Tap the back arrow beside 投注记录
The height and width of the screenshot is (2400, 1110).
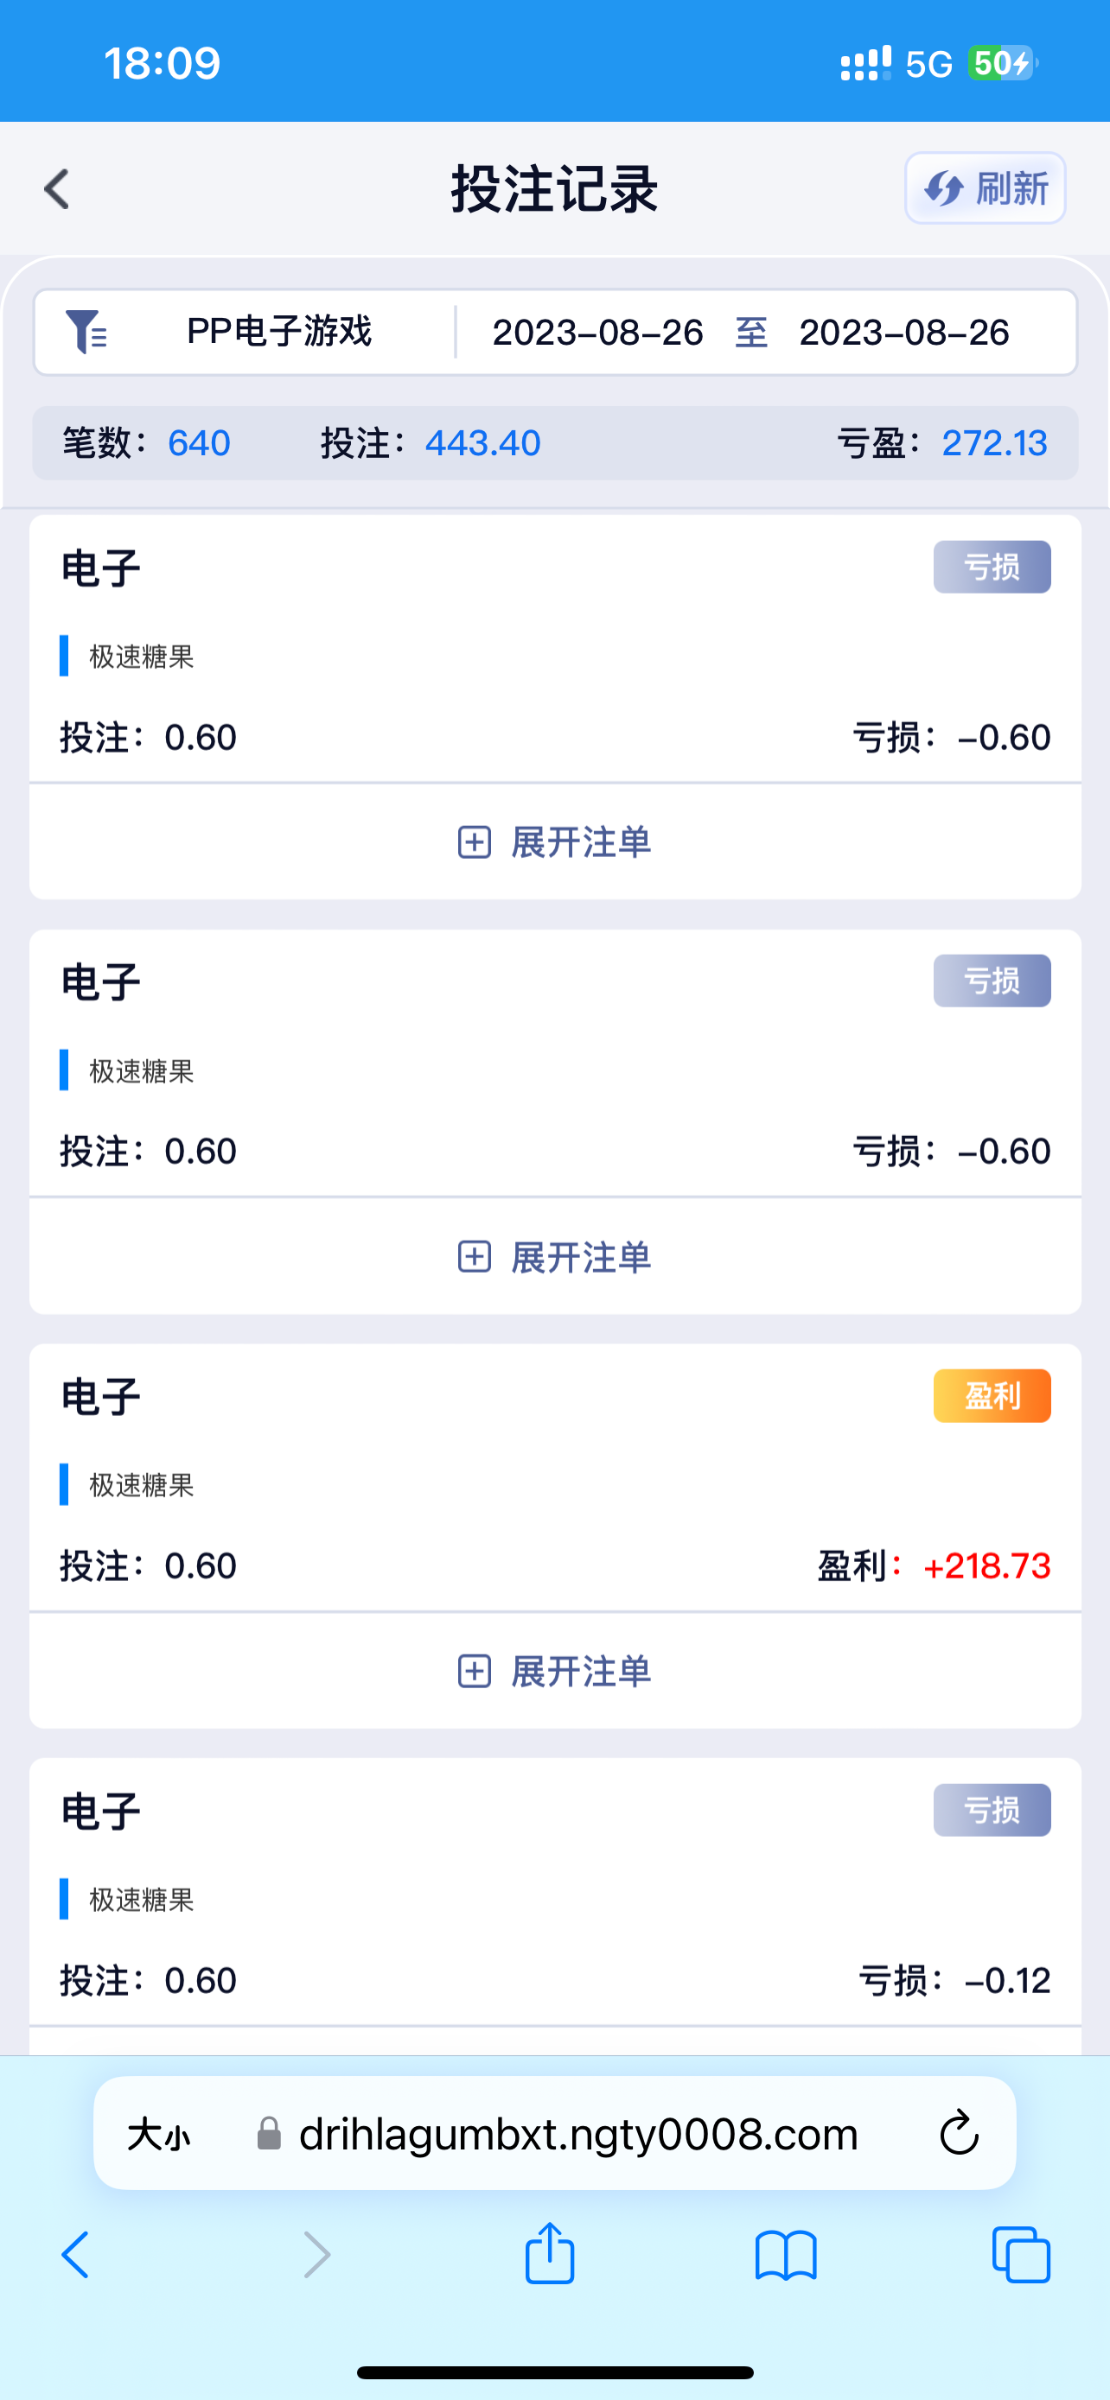[58, 189]
